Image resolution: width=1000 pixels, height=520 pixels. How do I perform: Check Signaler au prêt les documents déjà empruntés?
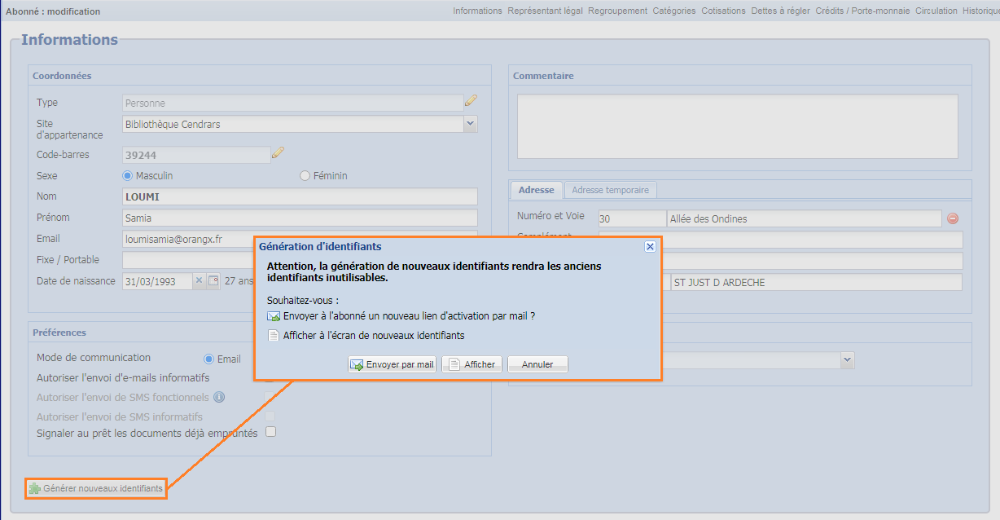click(270, 433)
